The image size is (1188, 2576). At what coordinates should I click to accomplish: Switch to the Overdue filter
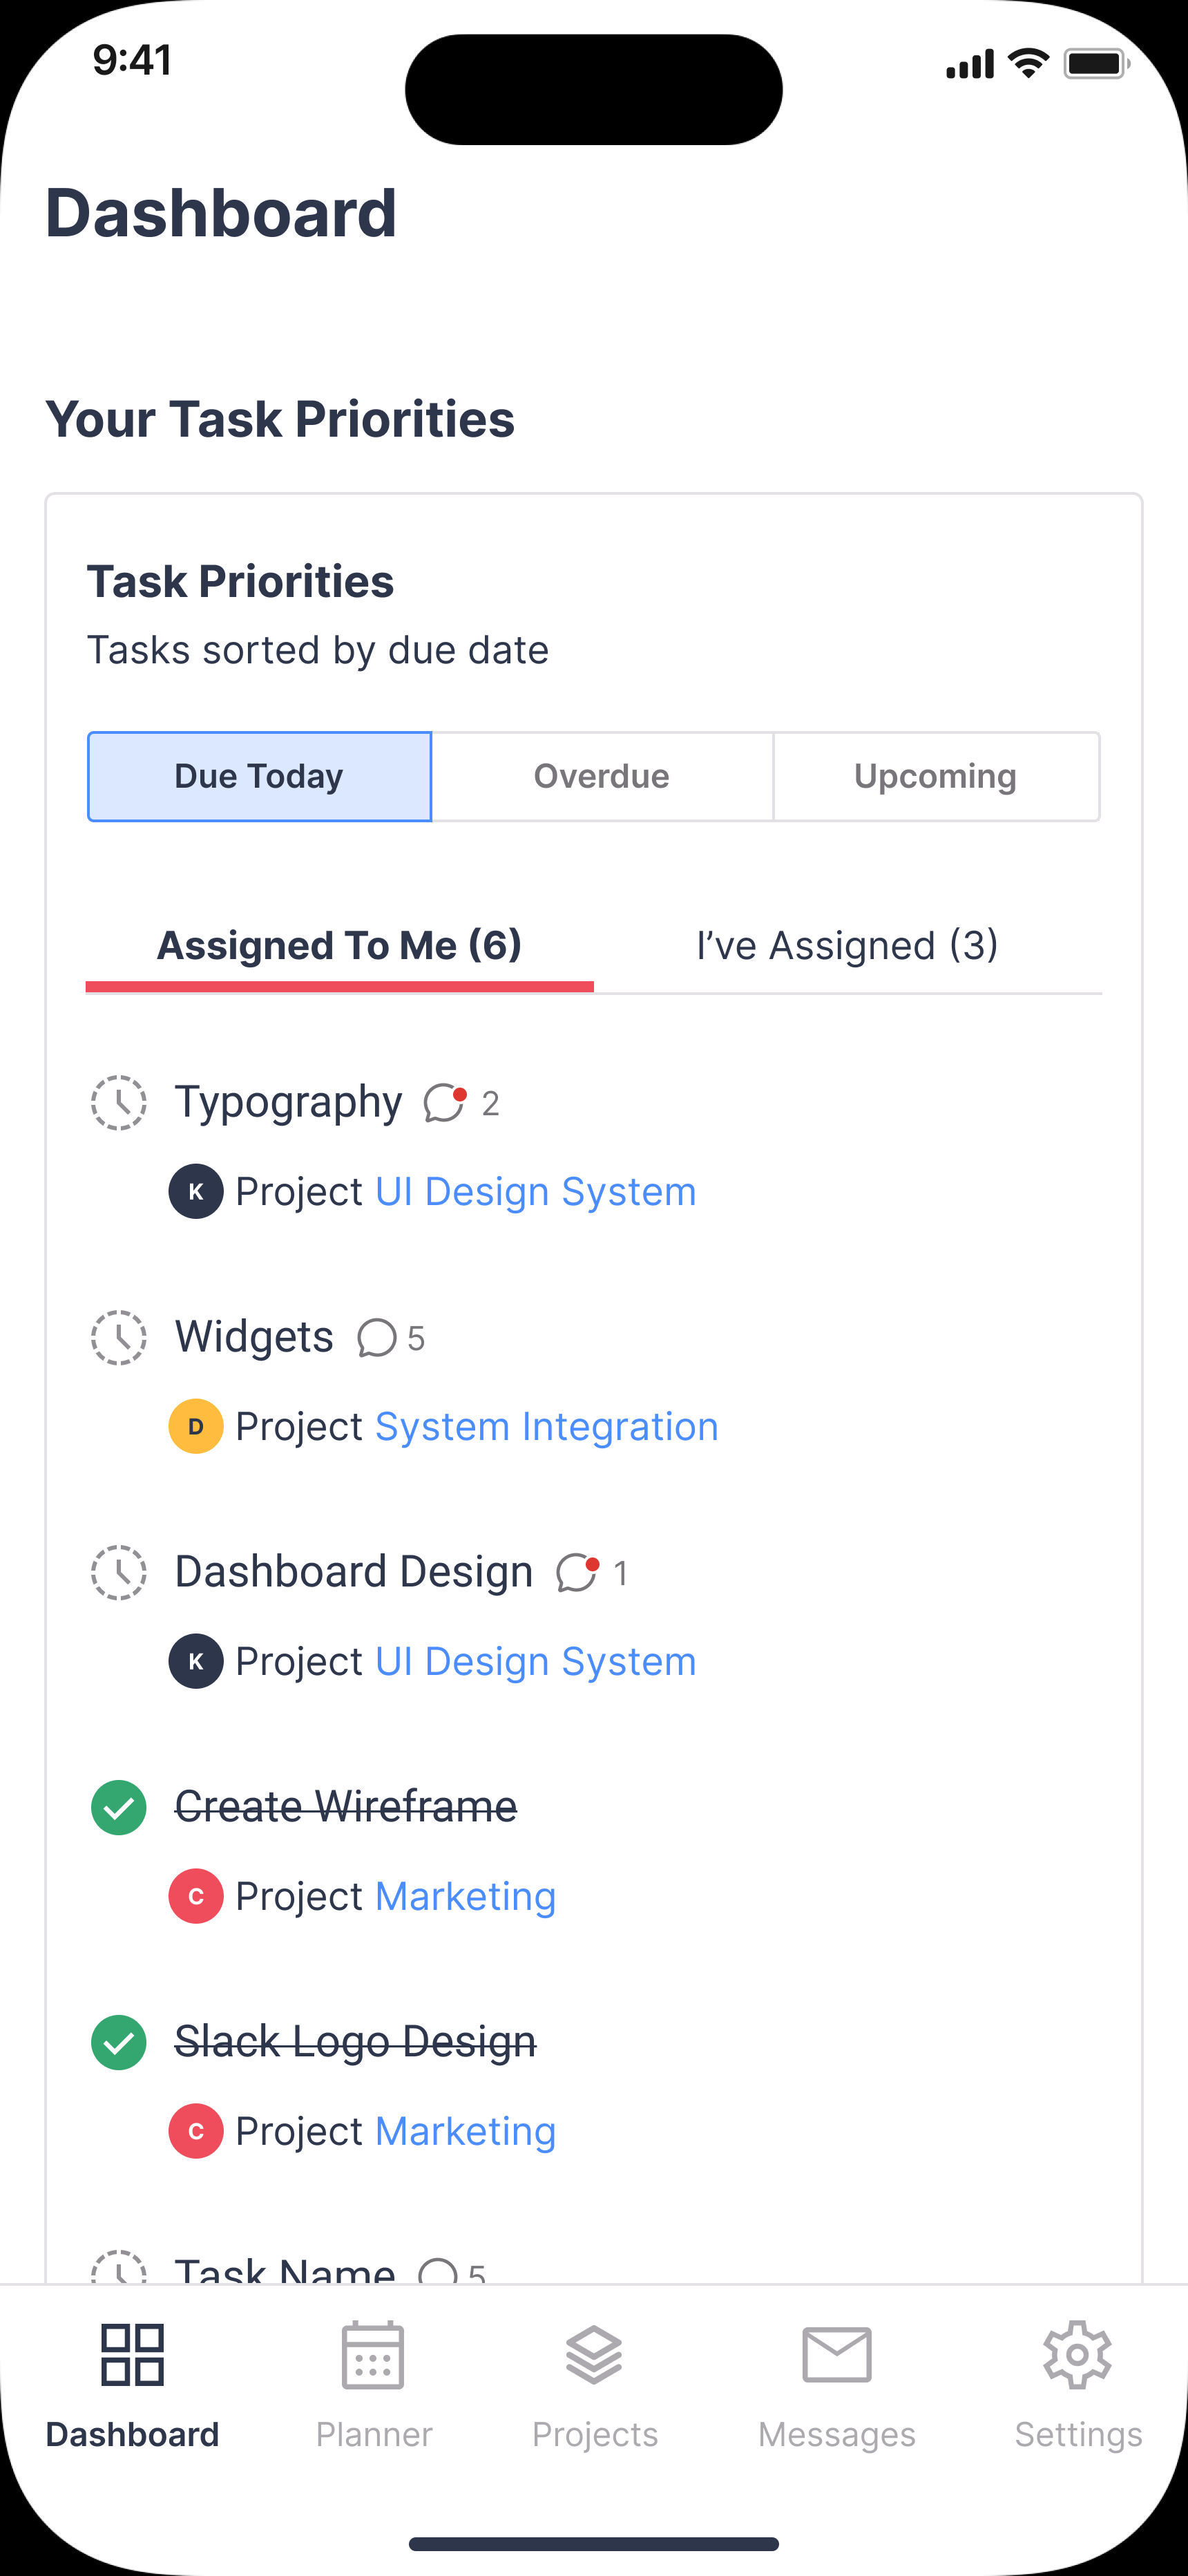(x=601, y=777)
